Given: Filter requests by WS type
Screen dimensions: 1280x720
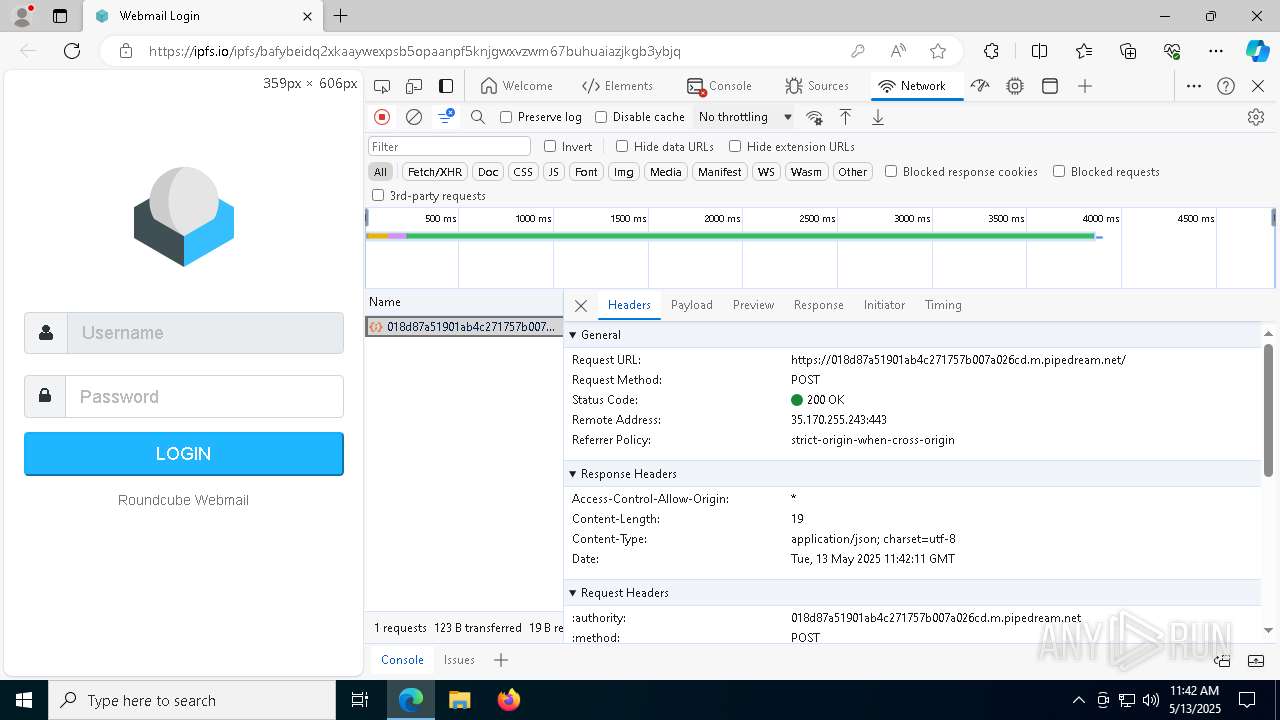Looking at the screenshot, I should pos(766,172).
